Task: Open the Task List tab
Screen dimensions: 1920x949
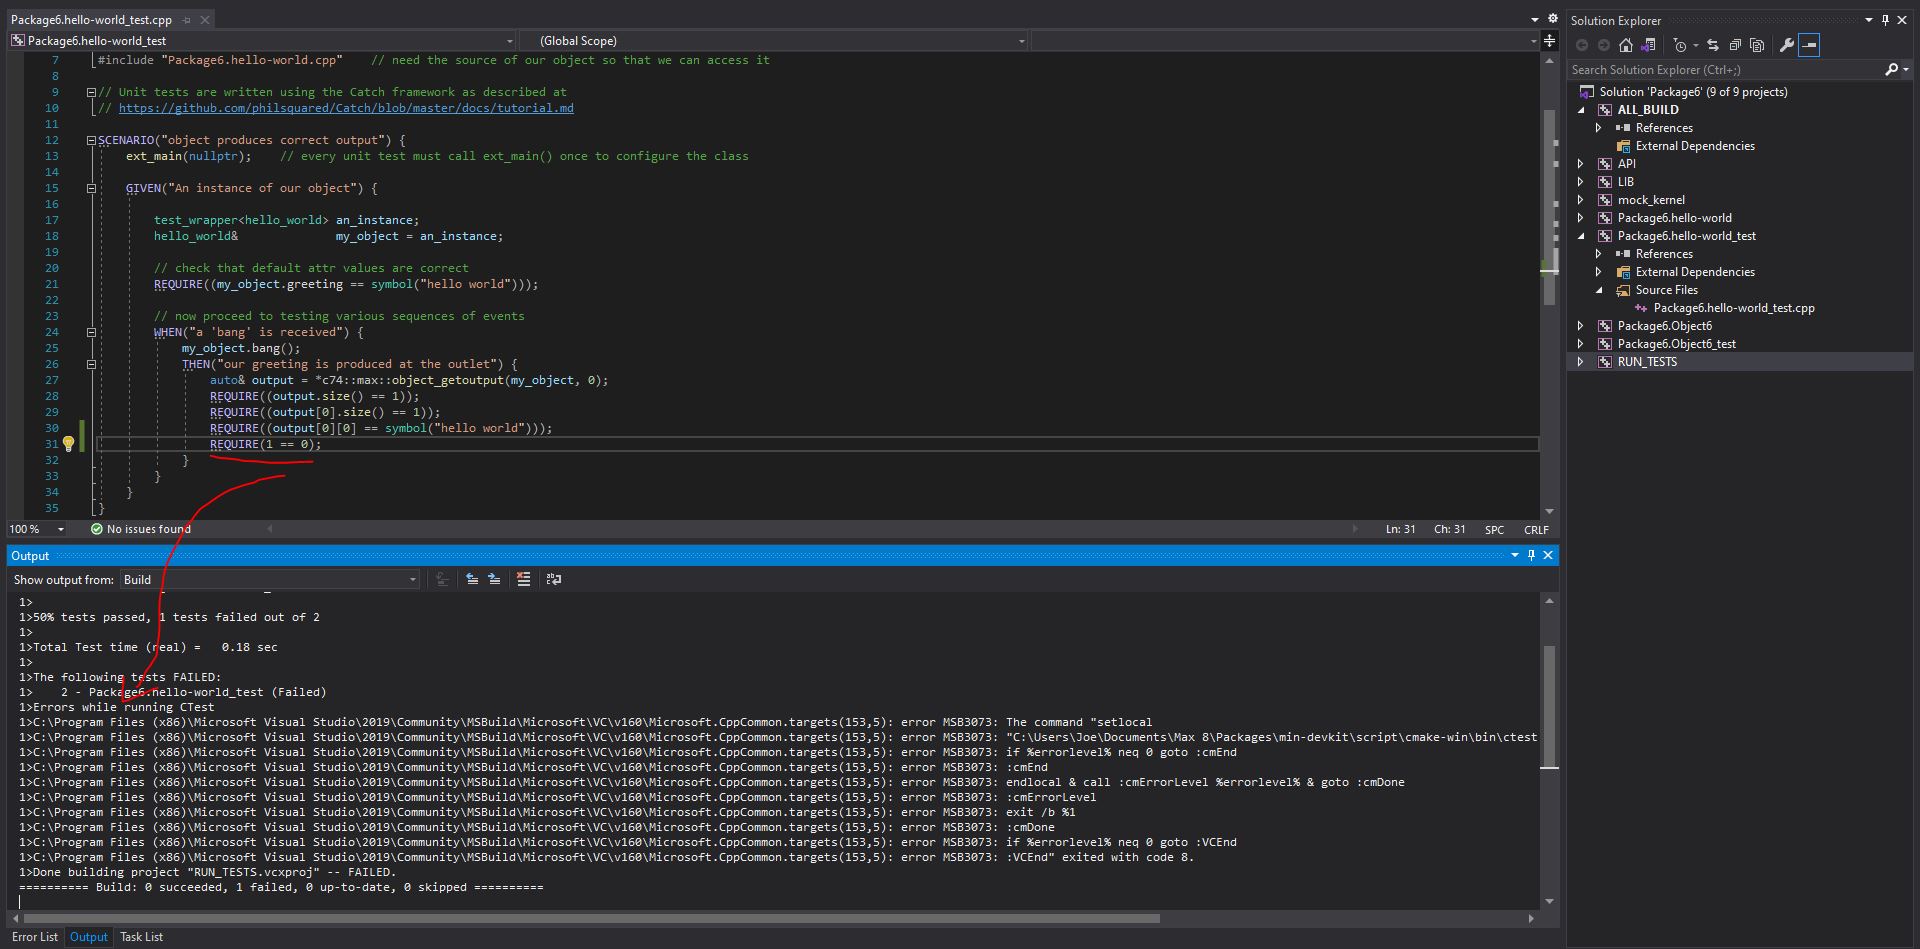Action: coord(141,937)
